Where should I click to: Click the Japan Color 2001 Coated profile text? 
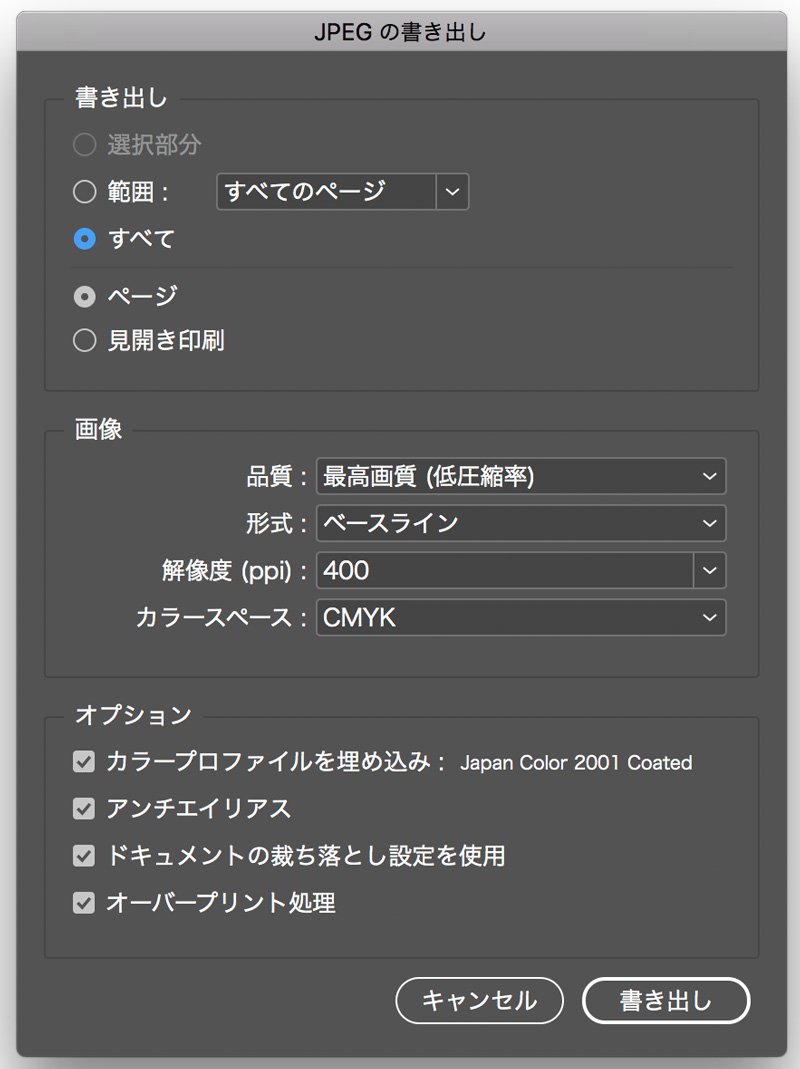tap(575, 763)
